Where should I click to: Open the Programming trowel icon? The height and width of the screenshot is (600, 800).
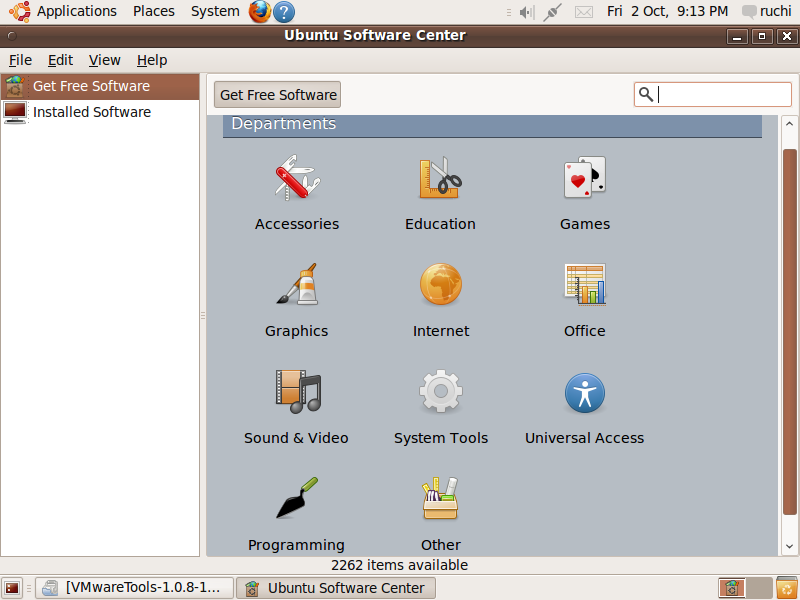pos(297,498)
